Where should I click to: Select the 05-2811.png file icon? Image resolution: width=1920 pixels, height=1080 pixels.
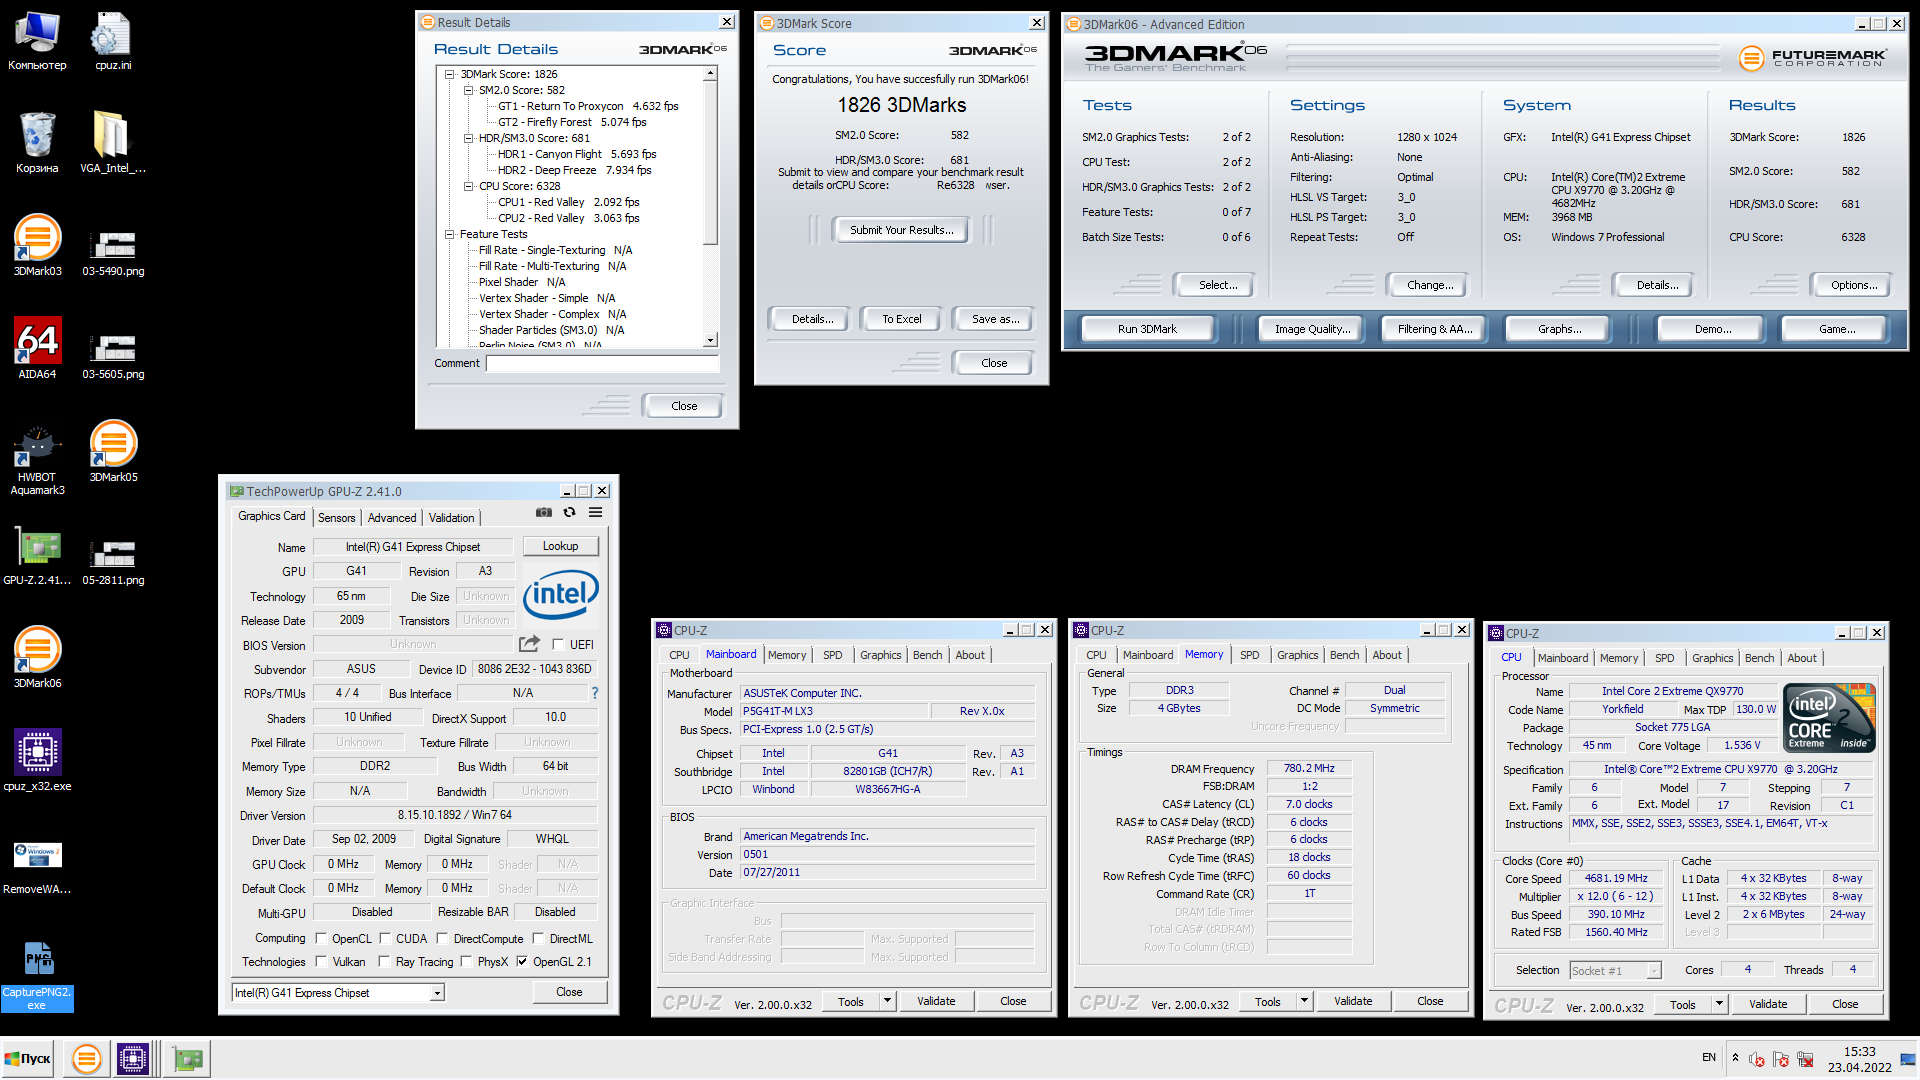coord(113,560)
